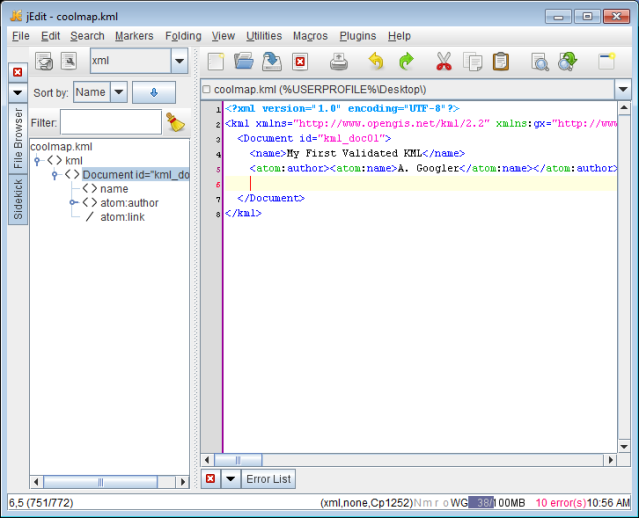Viewport: 639px width, 518px height.
Task: Copy selection using copy icon
Action: [x=473, y=62]
